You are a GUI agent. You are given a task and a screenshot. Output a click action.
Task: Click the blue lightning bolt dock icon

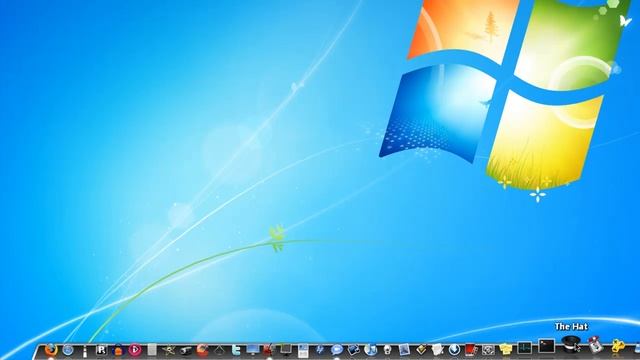point(320,350)
